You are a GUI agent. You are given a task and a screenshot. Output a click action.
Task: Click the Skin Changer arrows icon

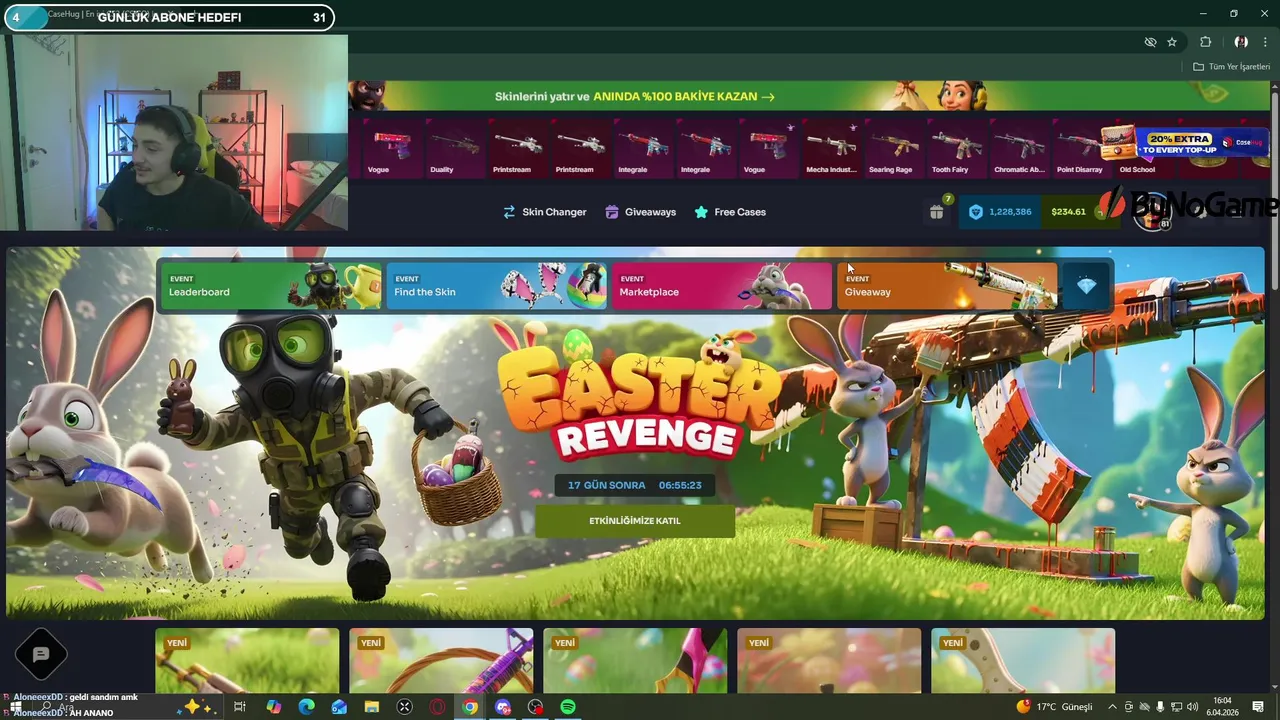click(x=509, y=212)
